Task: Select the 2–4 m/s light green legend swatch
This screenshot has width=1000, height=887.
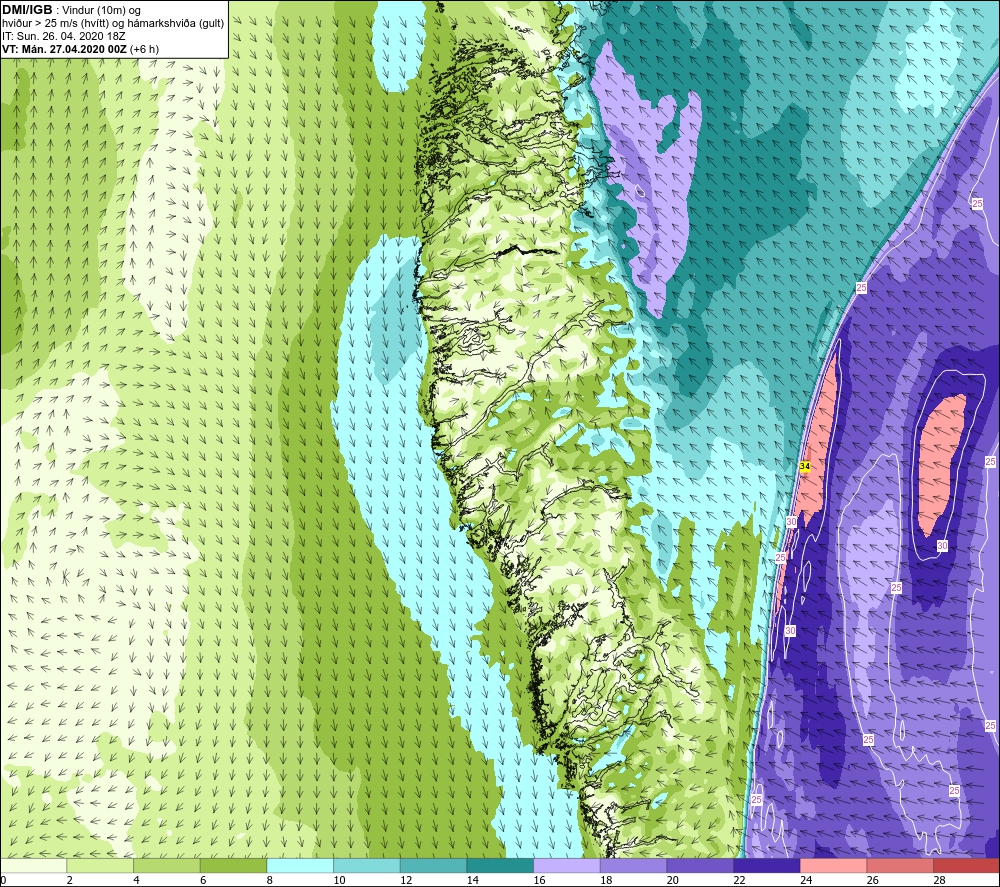Action: pyautogui.click(x=99, y=865)
